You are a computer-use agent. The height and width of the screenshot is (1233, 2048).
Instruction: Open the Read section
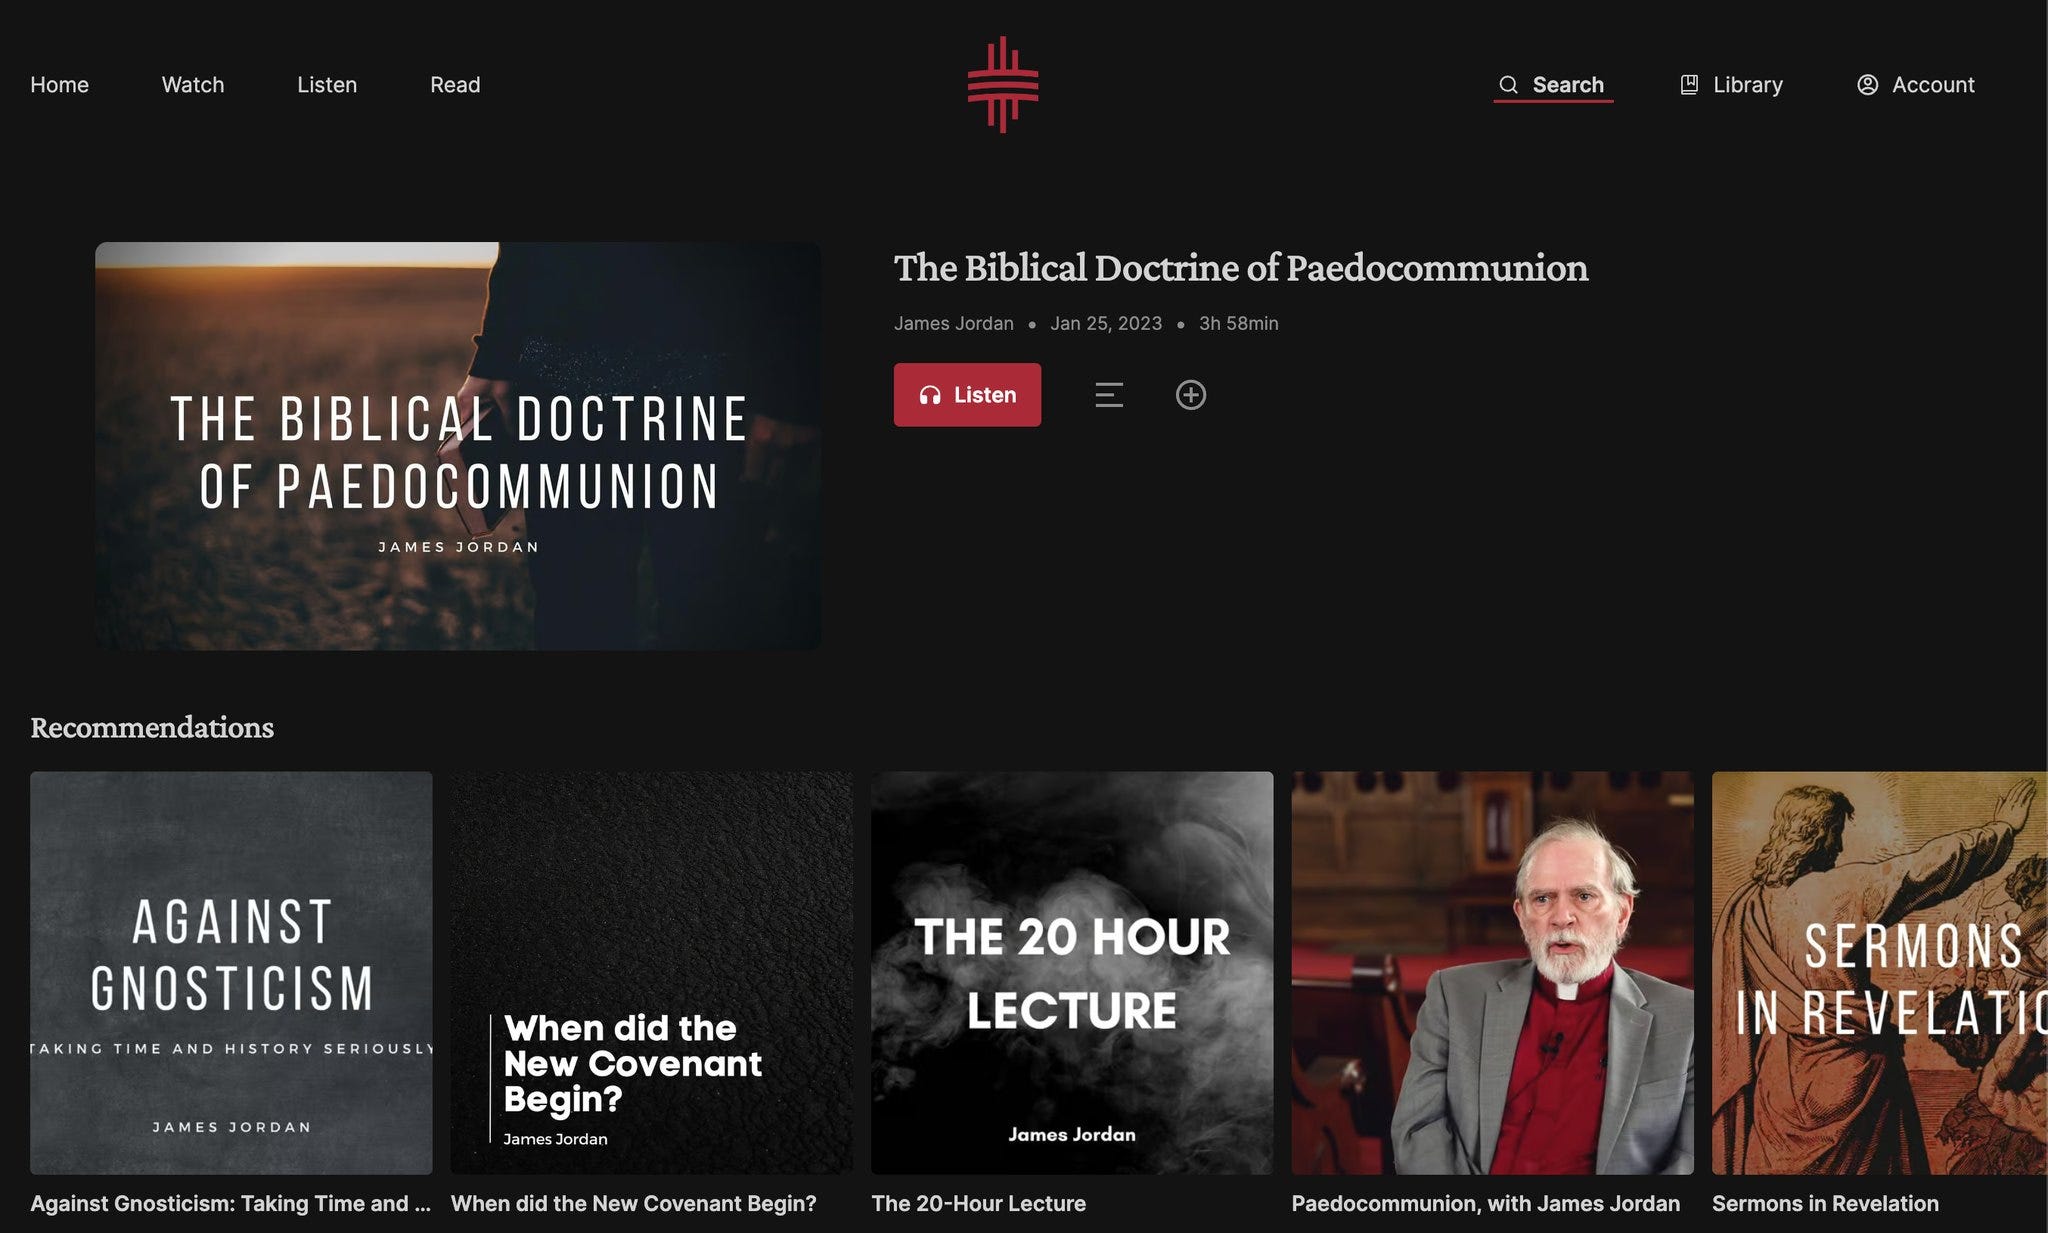coord(455,85)
